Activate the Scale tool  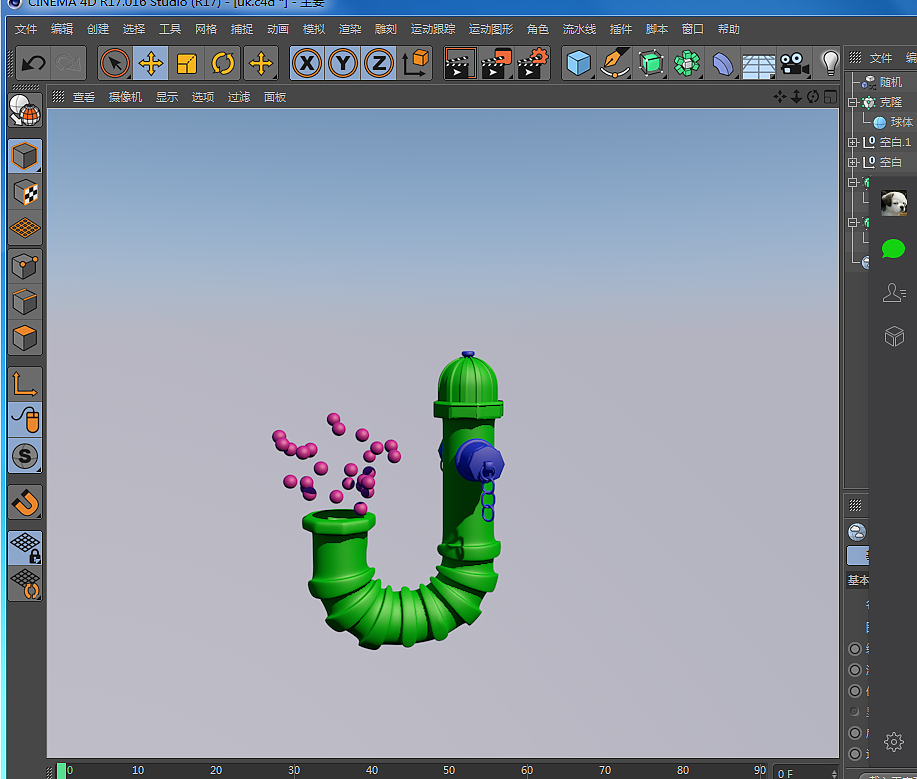pos(187,63)
